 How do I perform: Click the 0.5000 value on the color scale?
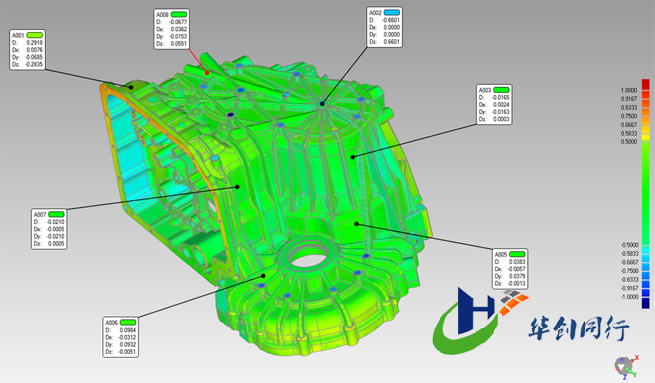pyautogui.click(x=629, y=142)
